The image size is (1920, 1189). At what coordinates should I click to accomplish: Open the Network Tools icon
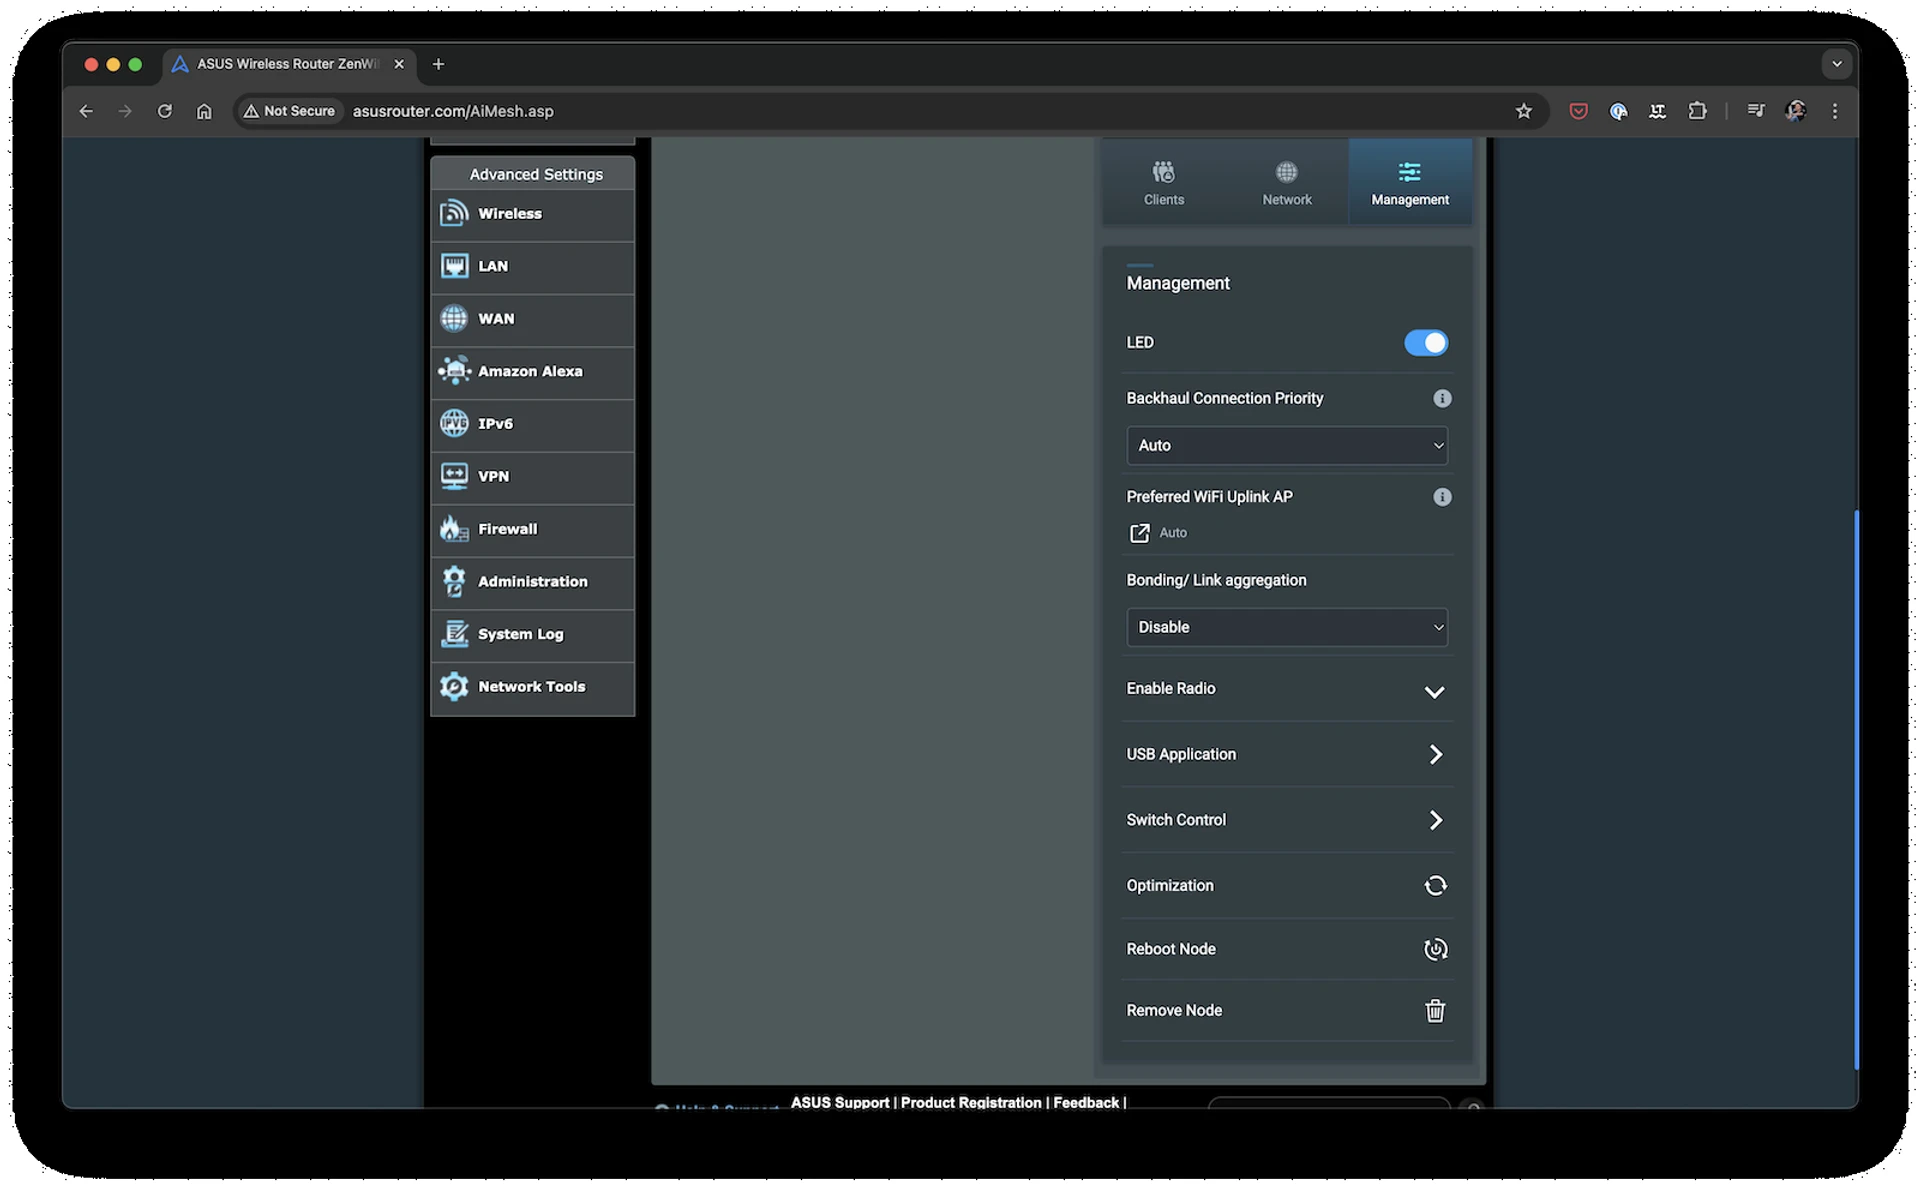454,686
